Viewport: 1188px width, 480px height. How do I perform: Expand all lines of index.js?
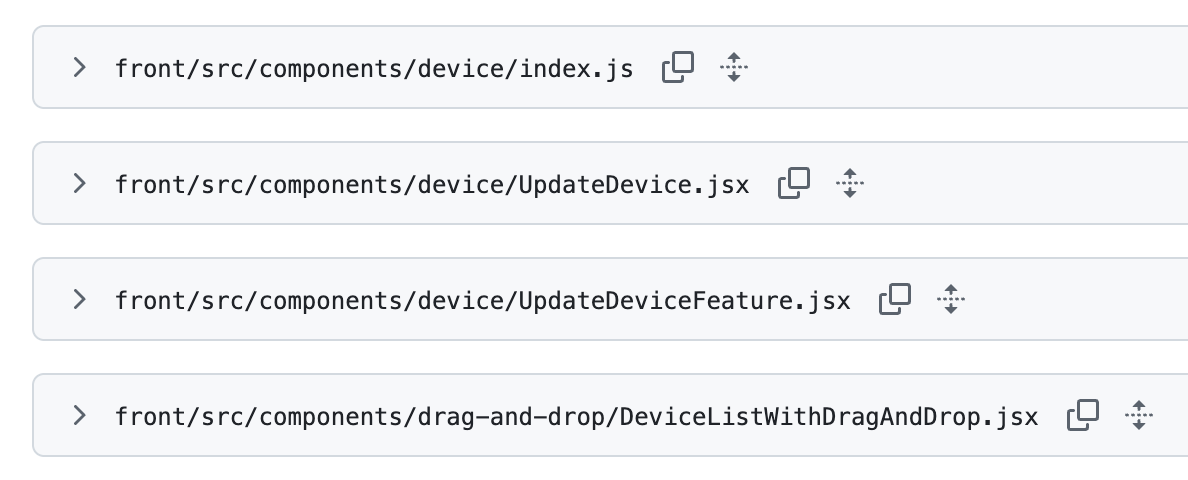[734, 68]
